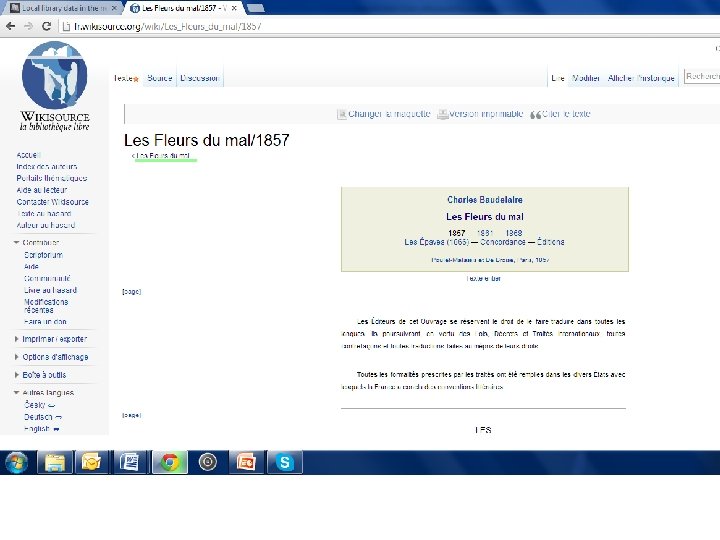Select the Texte tab
720x540 pixels.
pyautogui.click(x=126, y=78)
